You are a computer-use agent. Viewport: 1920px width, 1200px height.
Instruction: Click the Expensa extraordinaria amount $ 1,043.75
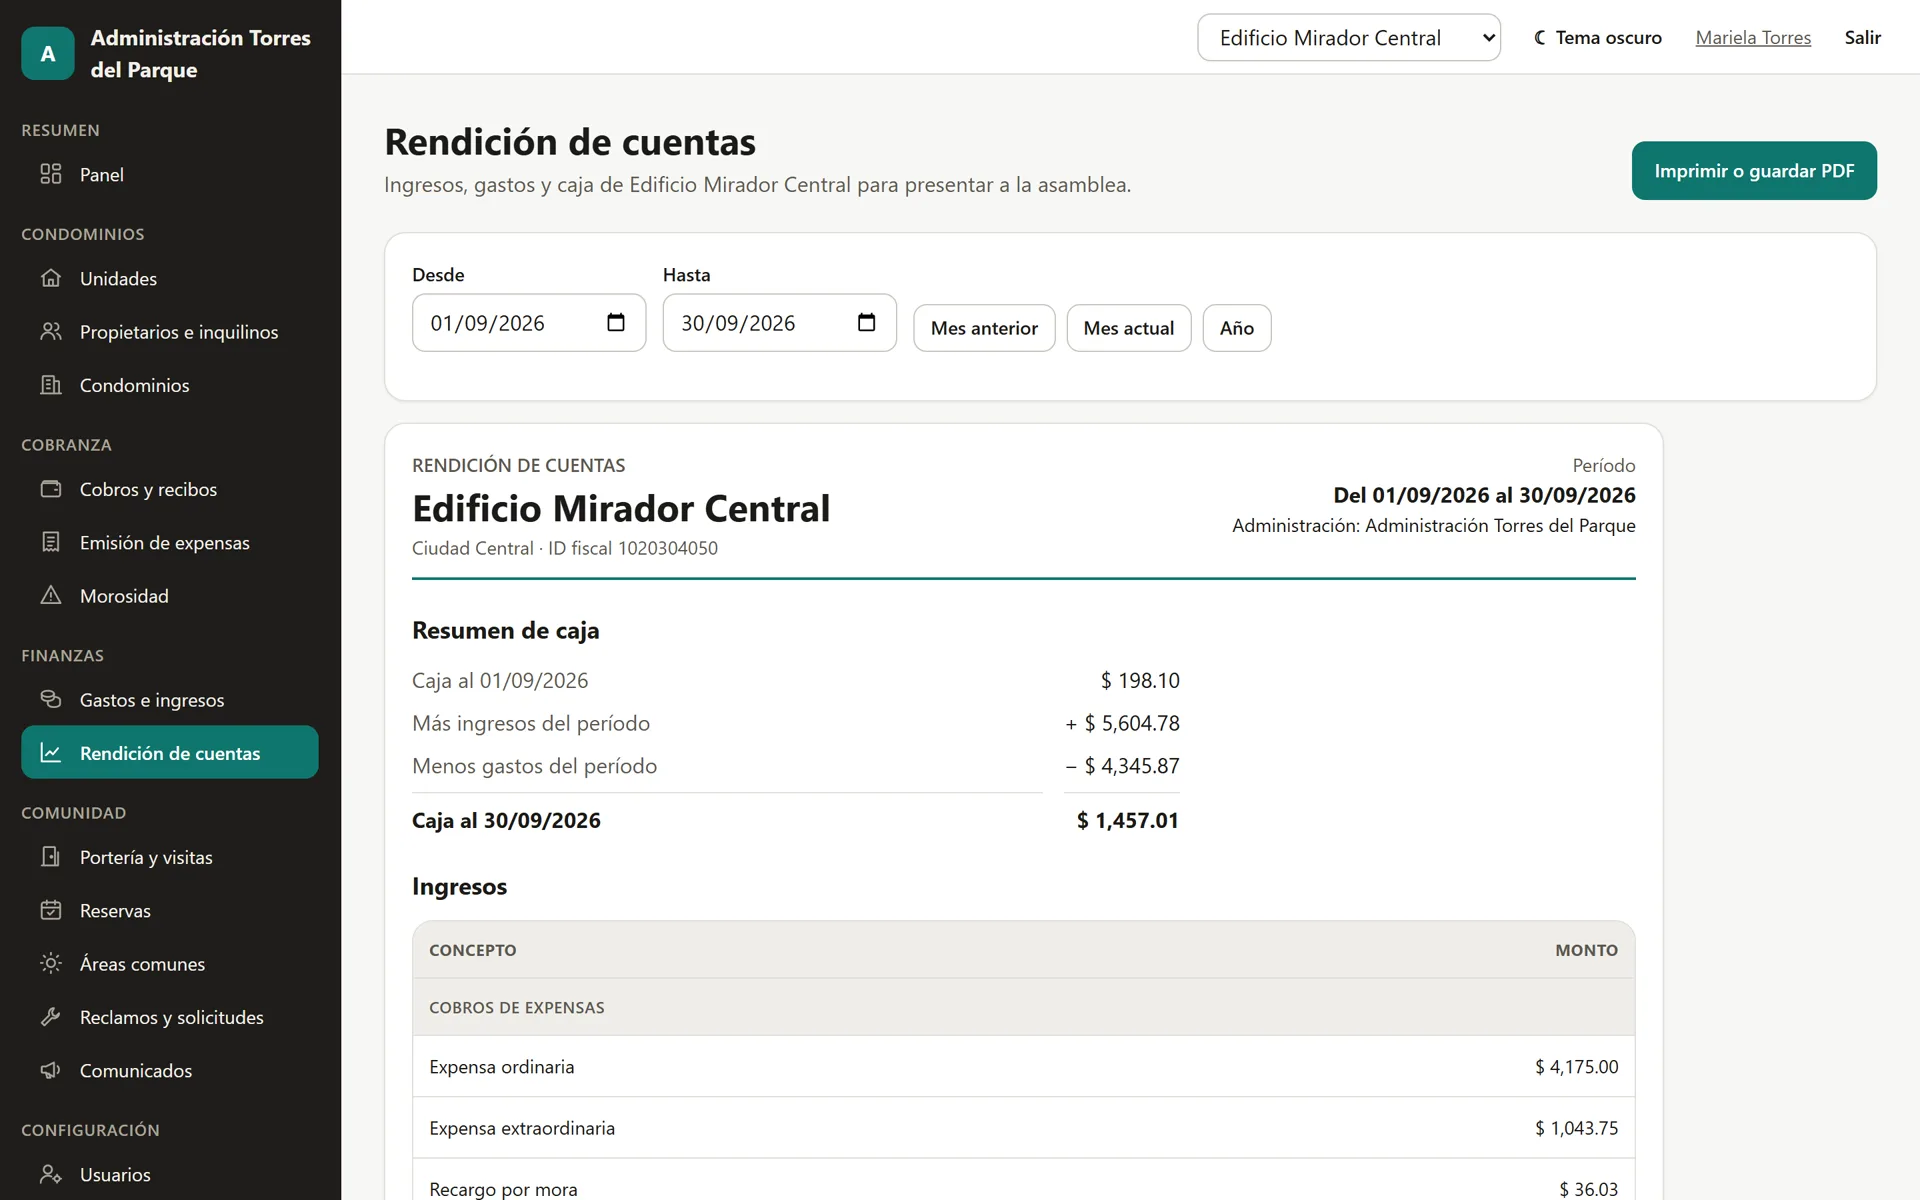[x=1576, y=1128]
